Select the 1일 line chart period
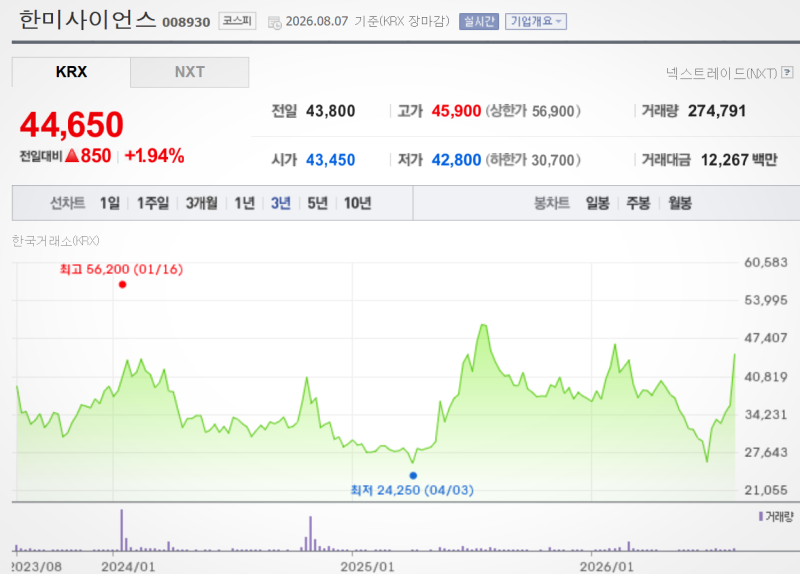800x574 pixels. point(110,203)
